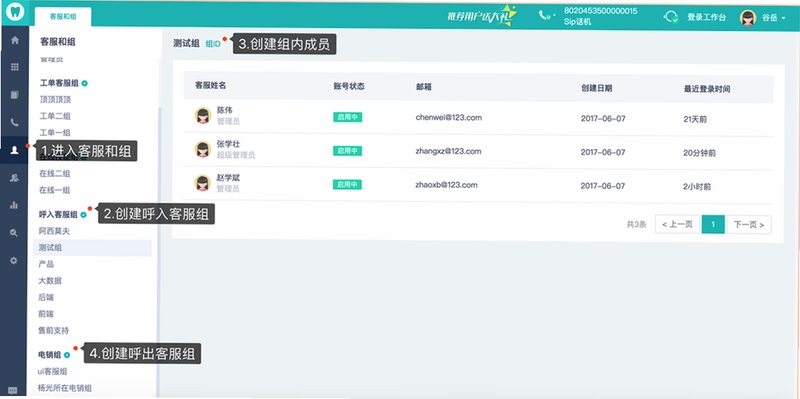
Task: Select the 杨光所在电销组 group
Action: pos(65,388)
